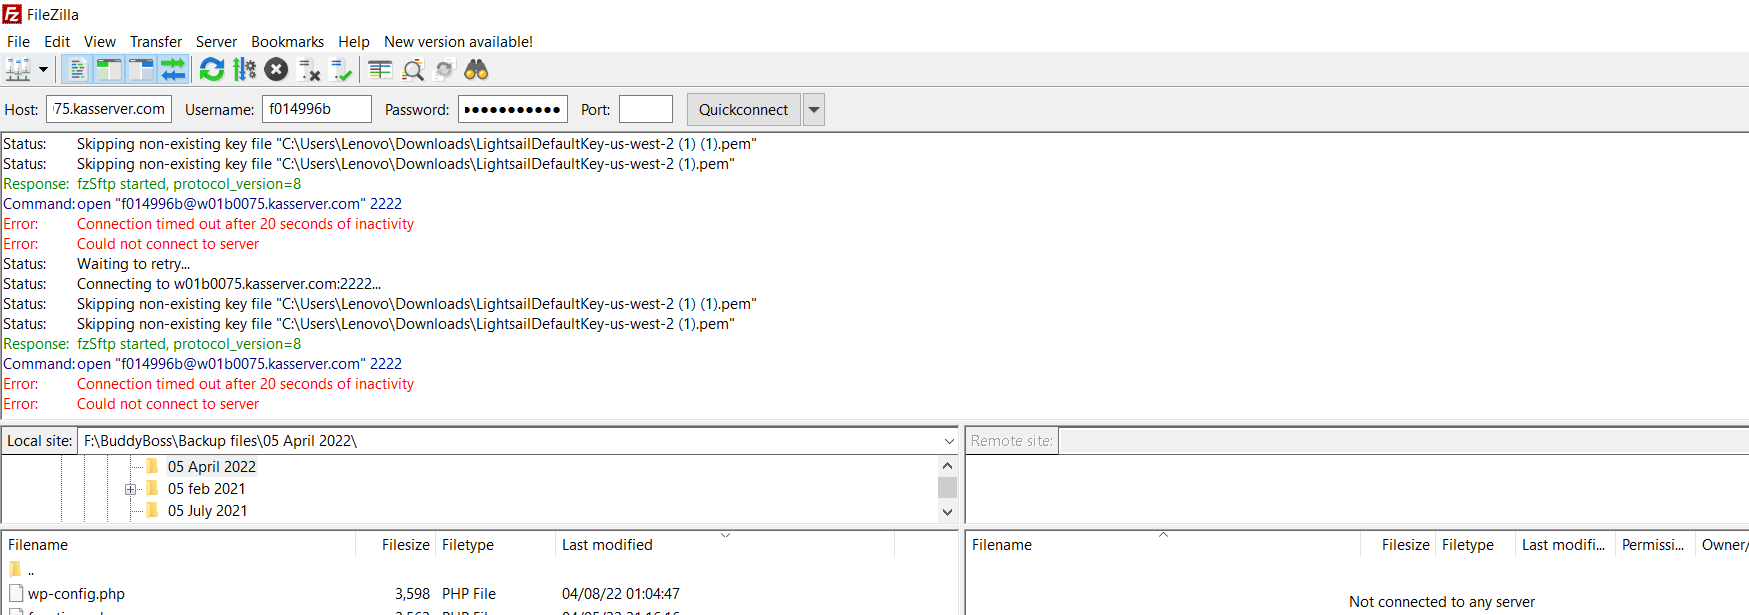Expand the 05 feb 2021 folder

pos(130,489)
